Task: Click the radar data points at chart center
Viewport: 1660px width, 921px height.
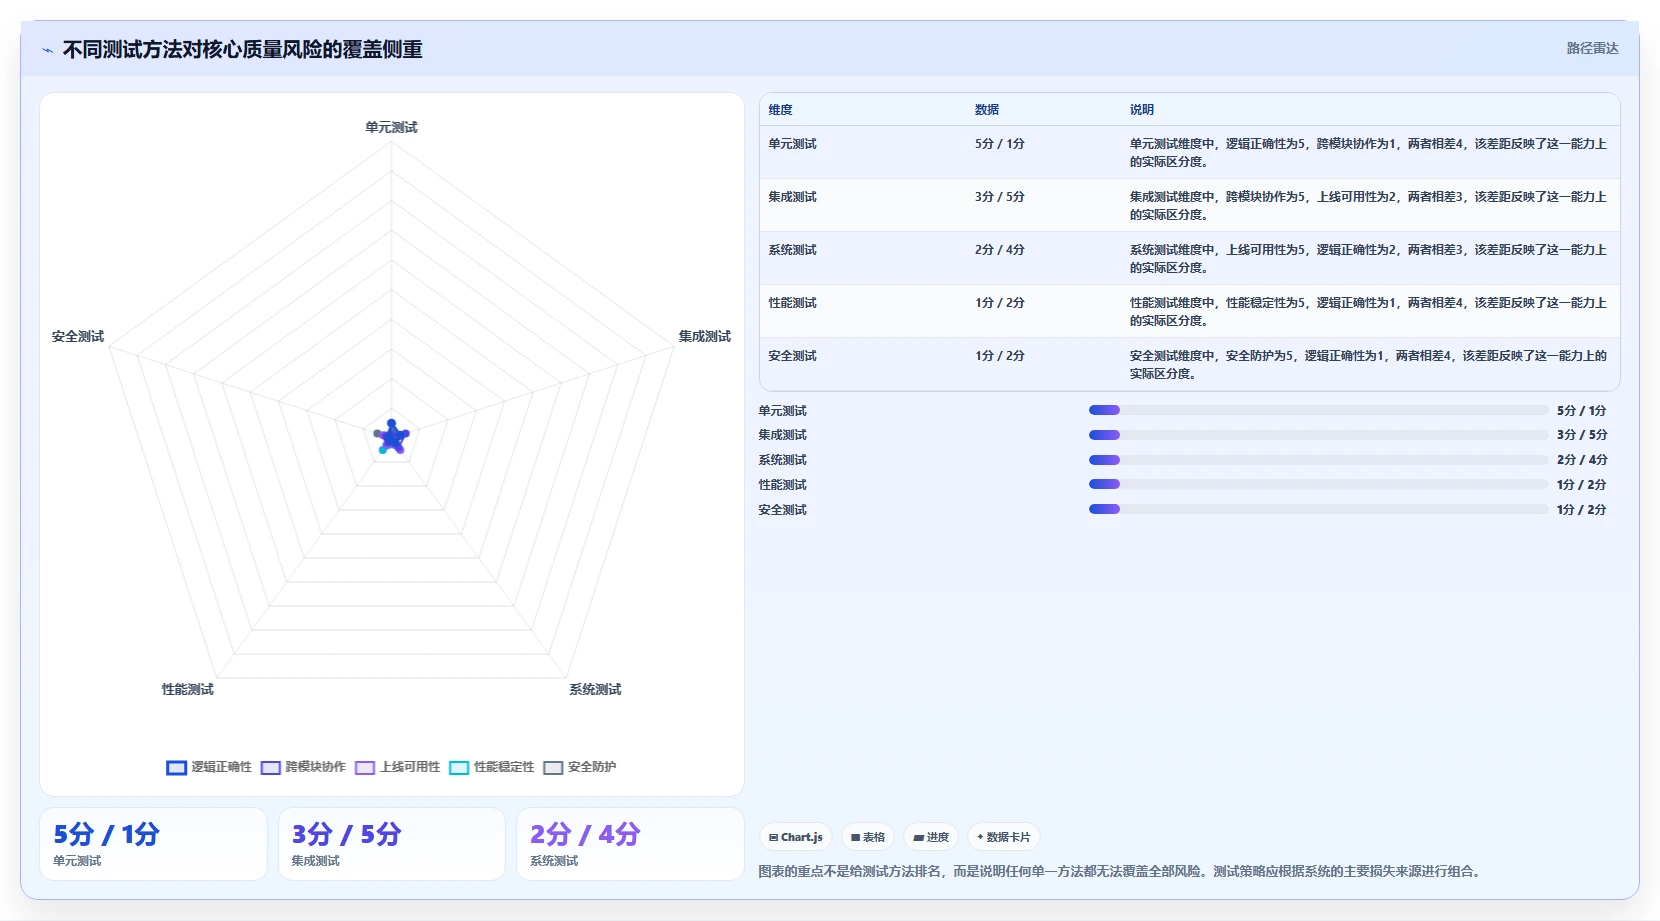Action: (x=391, y=437)
